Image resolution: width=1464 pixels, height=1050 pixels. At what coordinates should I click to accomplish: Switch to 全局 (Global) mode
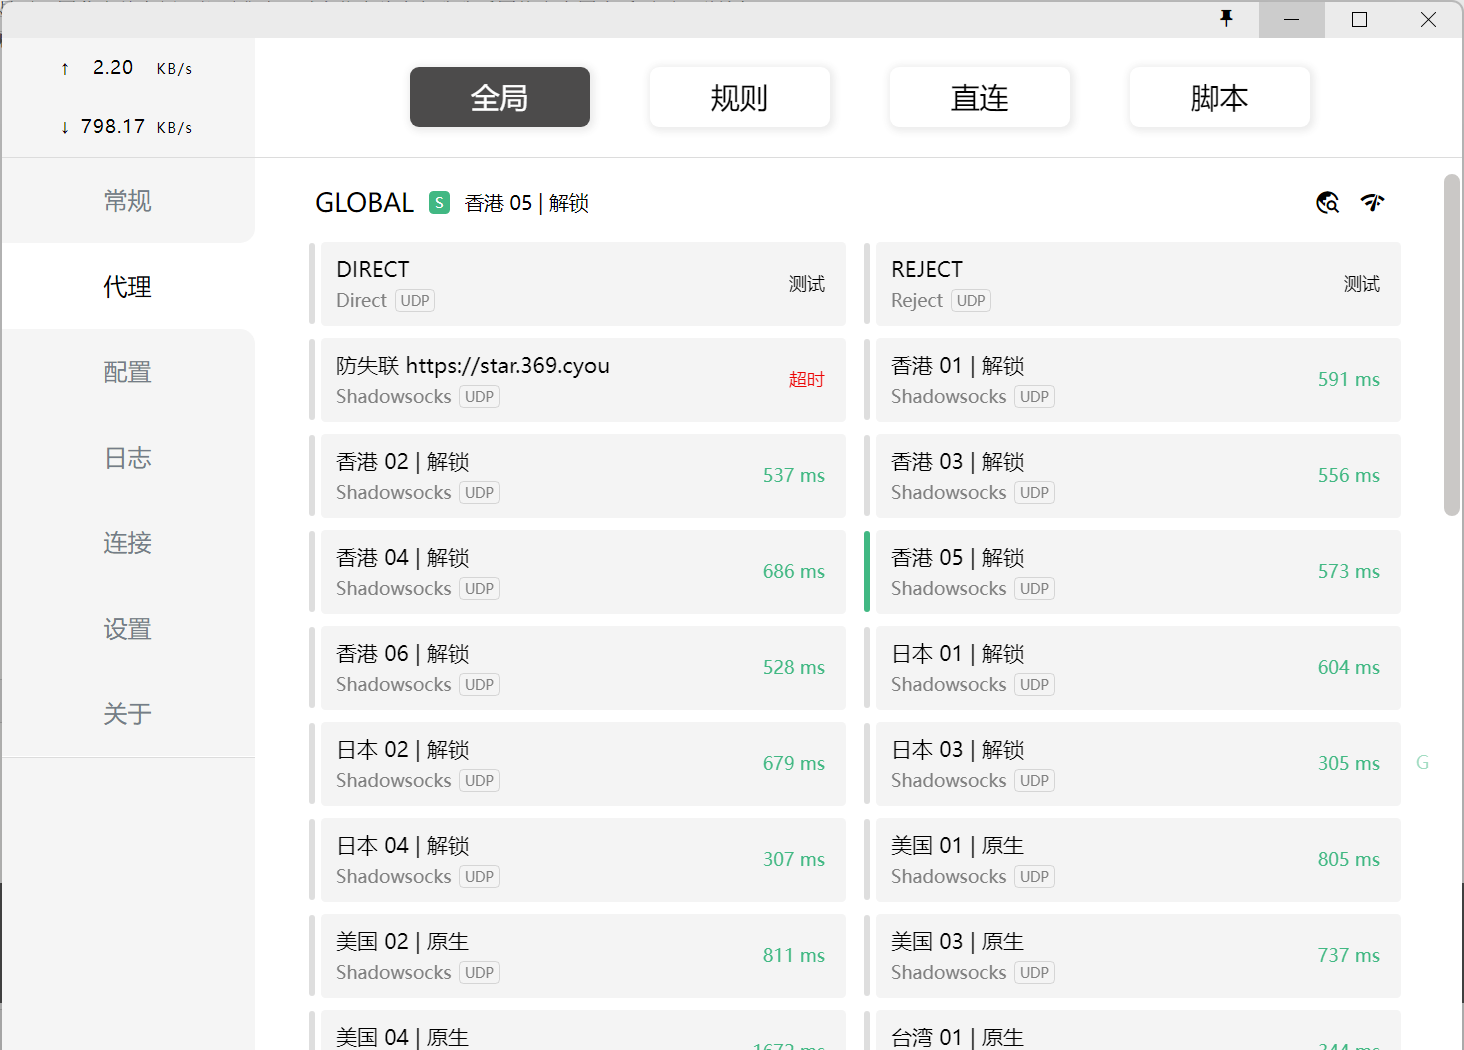click(499, 97)
